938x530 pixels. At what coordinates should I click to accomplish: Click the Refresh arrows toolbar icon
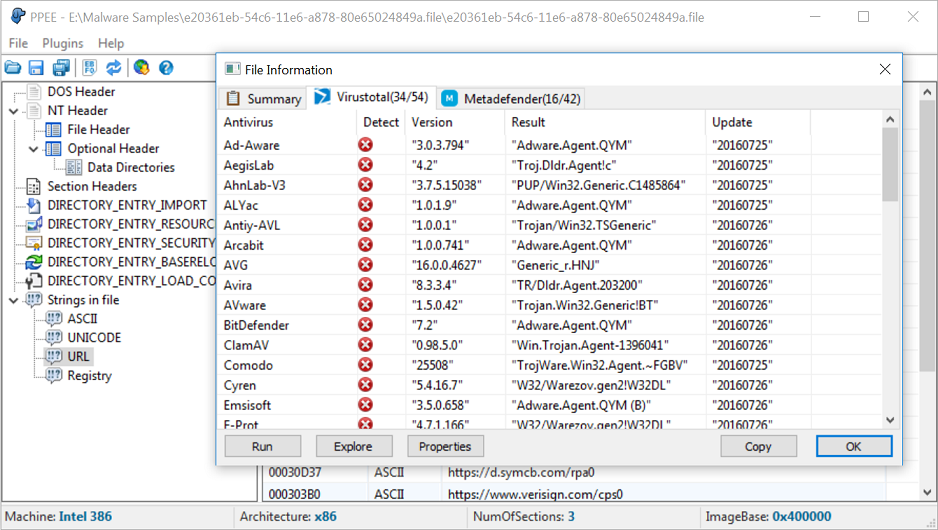click(114, 68)
